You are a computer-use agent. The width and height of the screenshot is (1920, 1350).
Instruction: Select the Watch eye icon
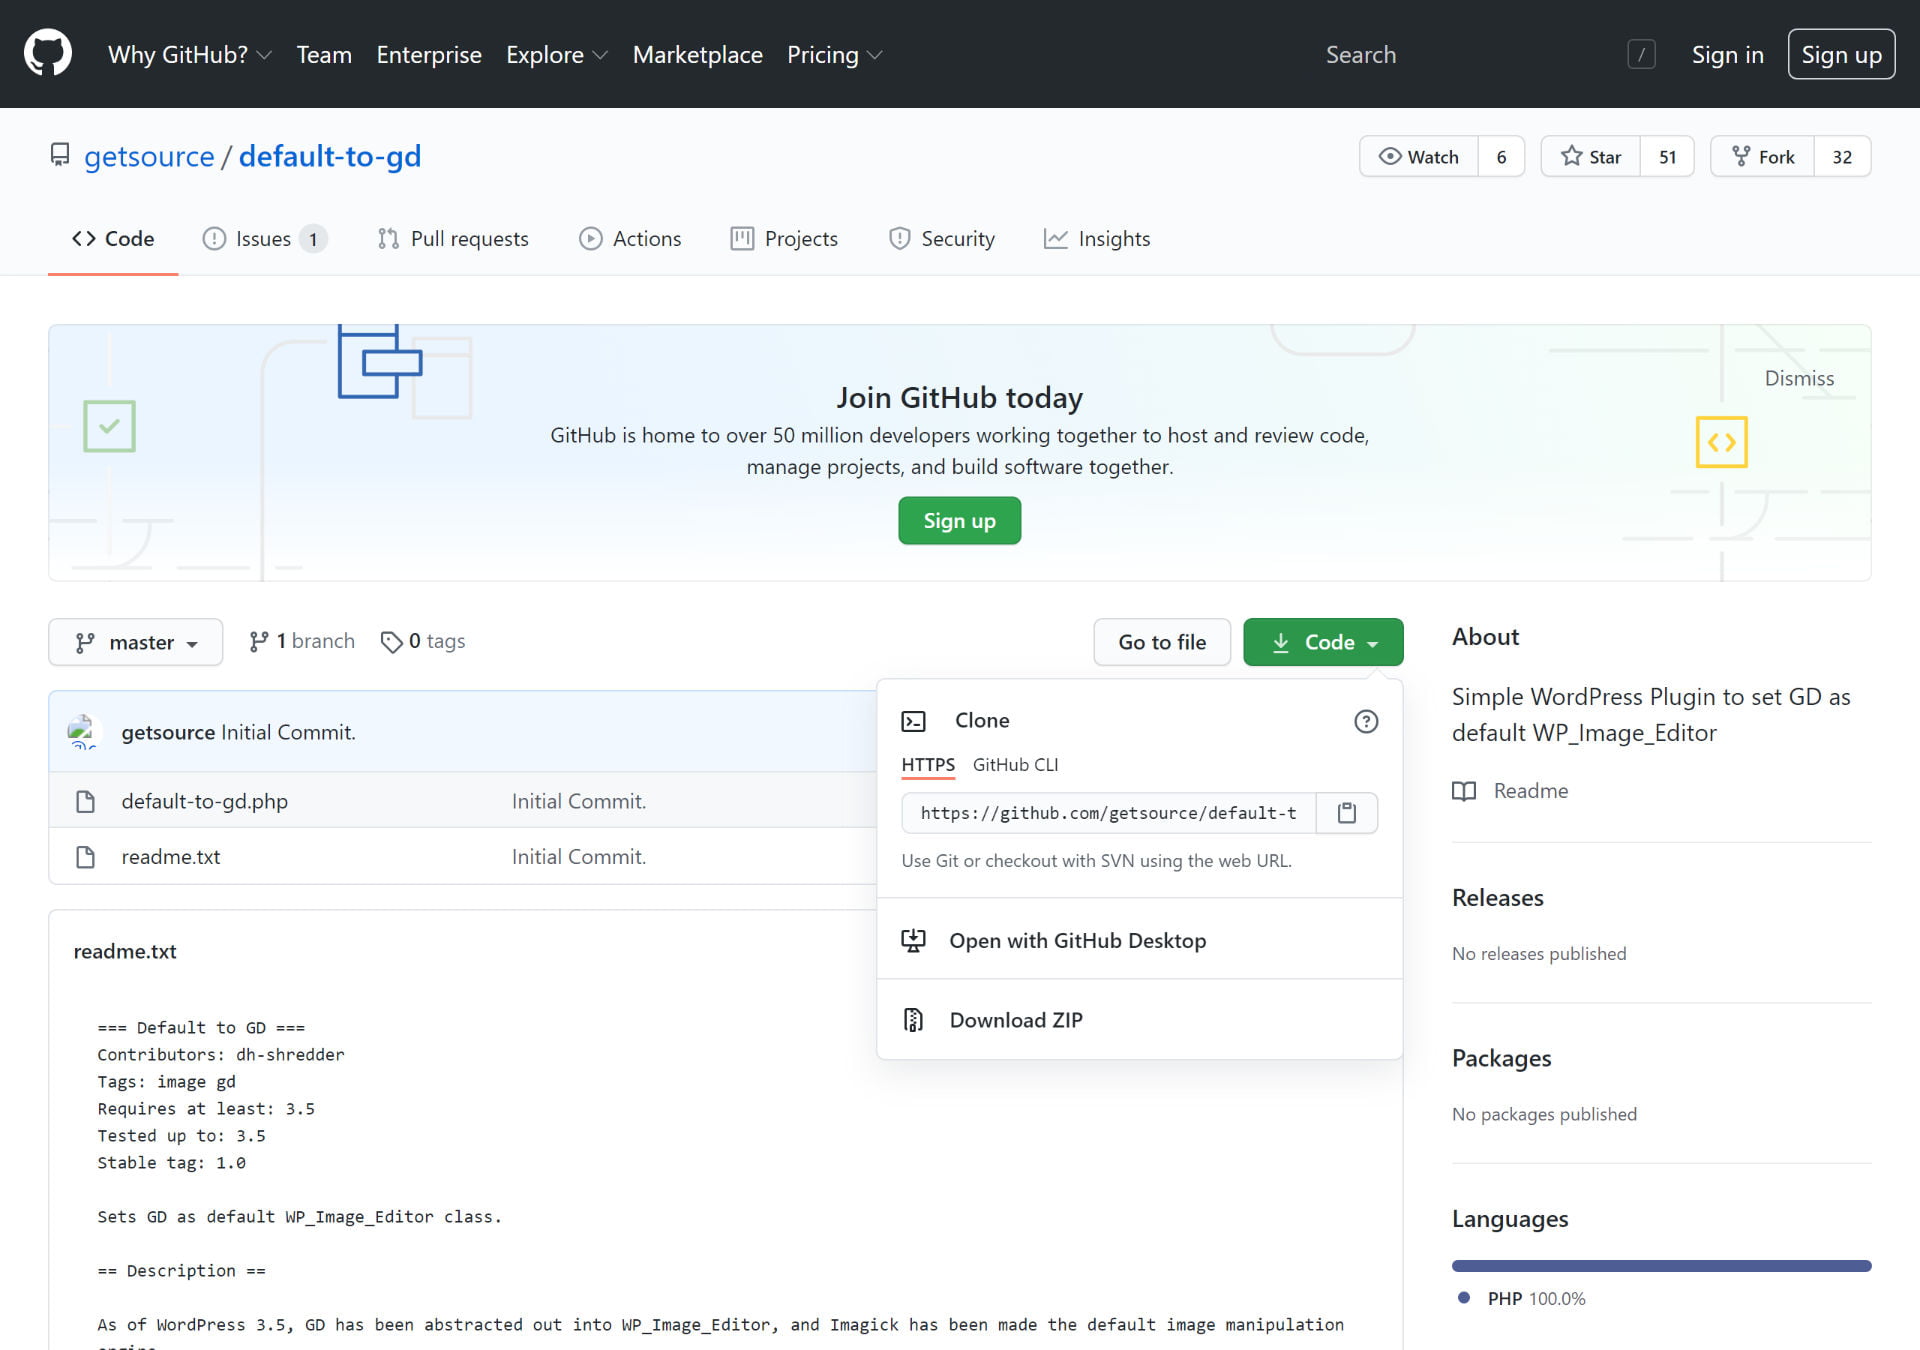click(x=1390, y=156)
